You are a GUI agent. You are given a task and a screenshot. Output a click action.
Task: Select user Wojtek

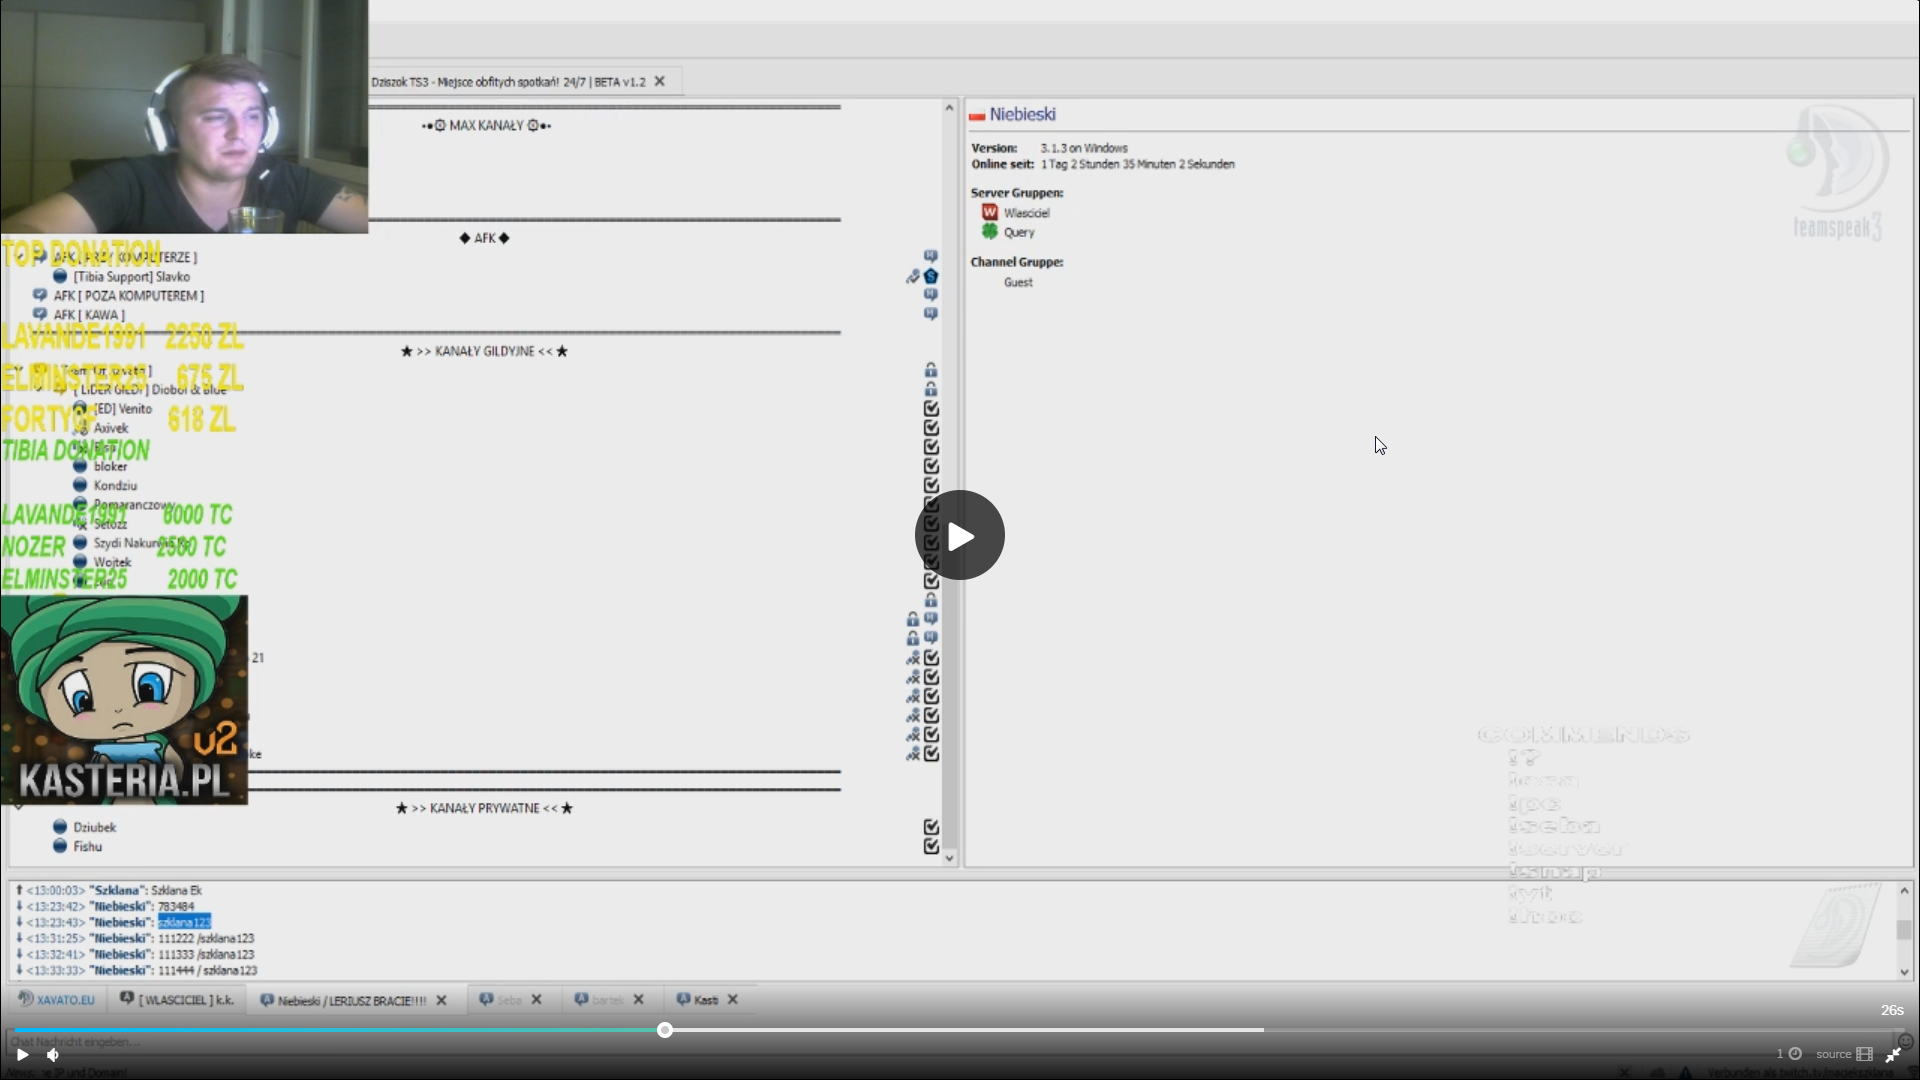coord(112,562)
